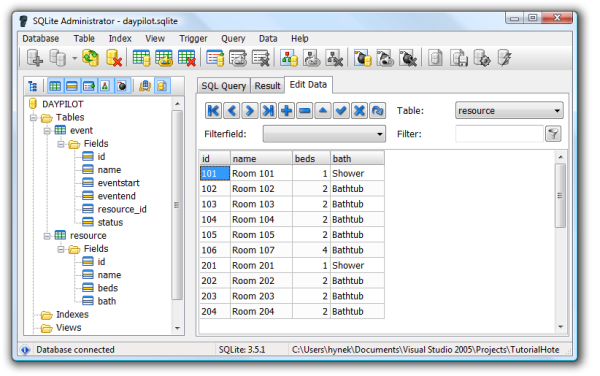The image size is (600, 376).
Task: Select the Edit Data tab
Action: pyautogui.click(x=308, y=85)
